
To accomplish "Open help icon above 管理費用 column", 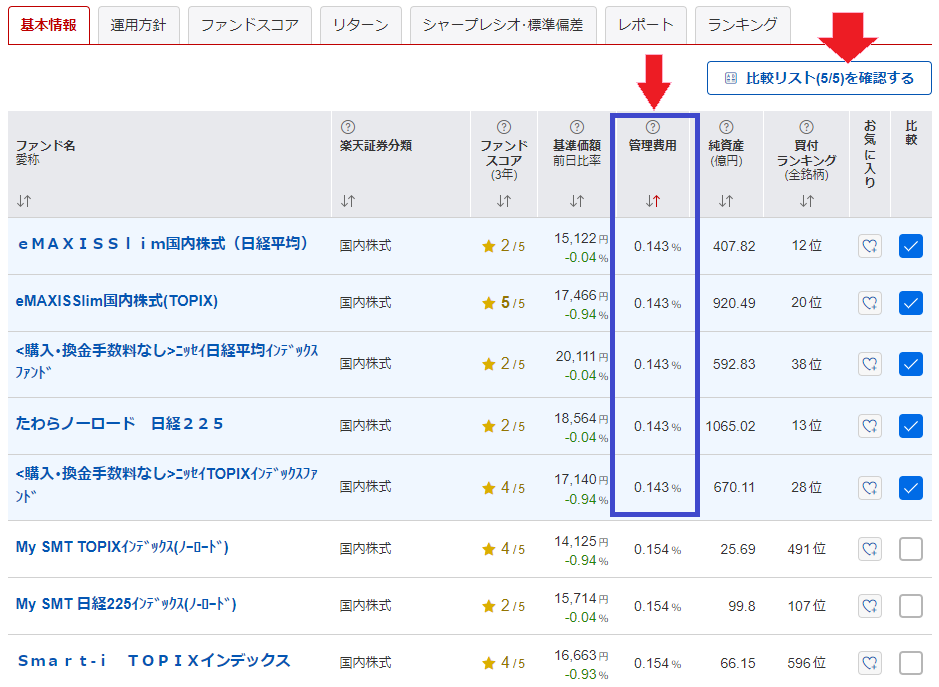I will tap(653, 127).
